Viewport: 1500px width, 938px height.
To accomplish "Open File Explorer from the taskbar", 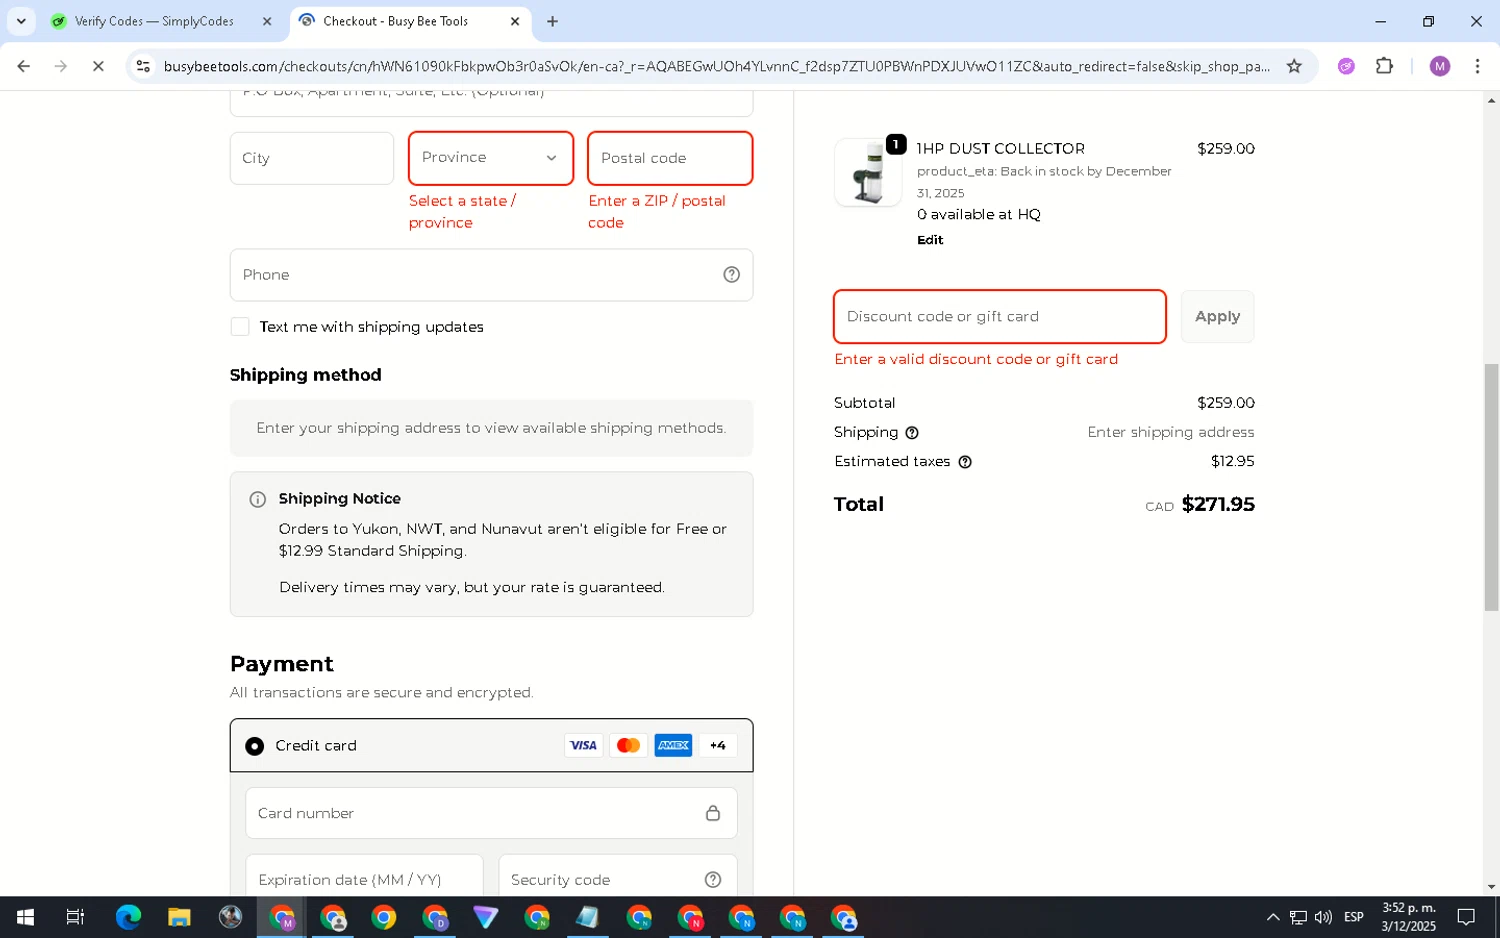I will tap(179, 917).
